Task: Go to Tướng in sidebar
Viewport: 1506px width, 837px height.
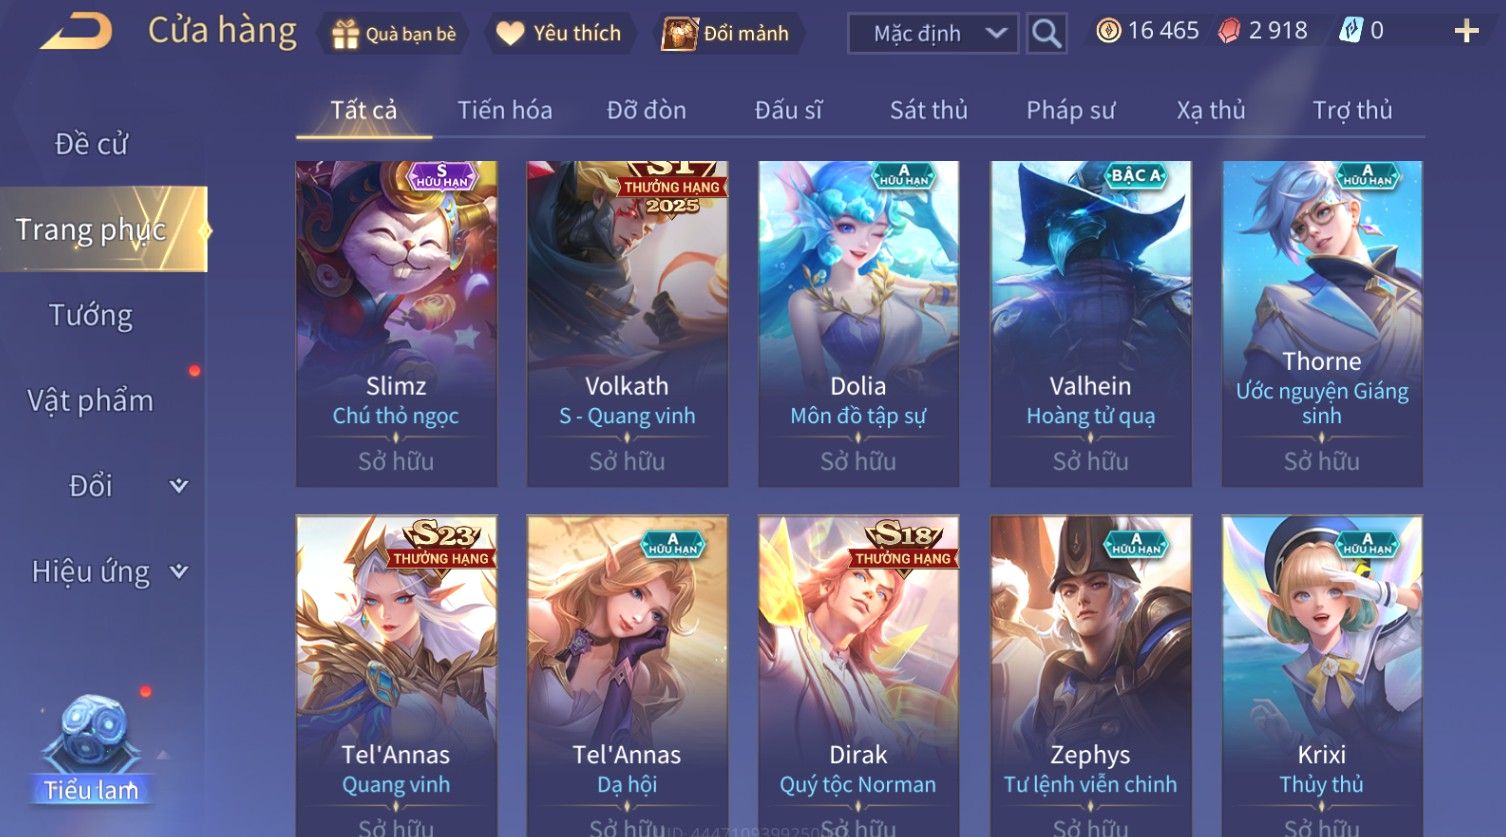Action: [91, 315]
